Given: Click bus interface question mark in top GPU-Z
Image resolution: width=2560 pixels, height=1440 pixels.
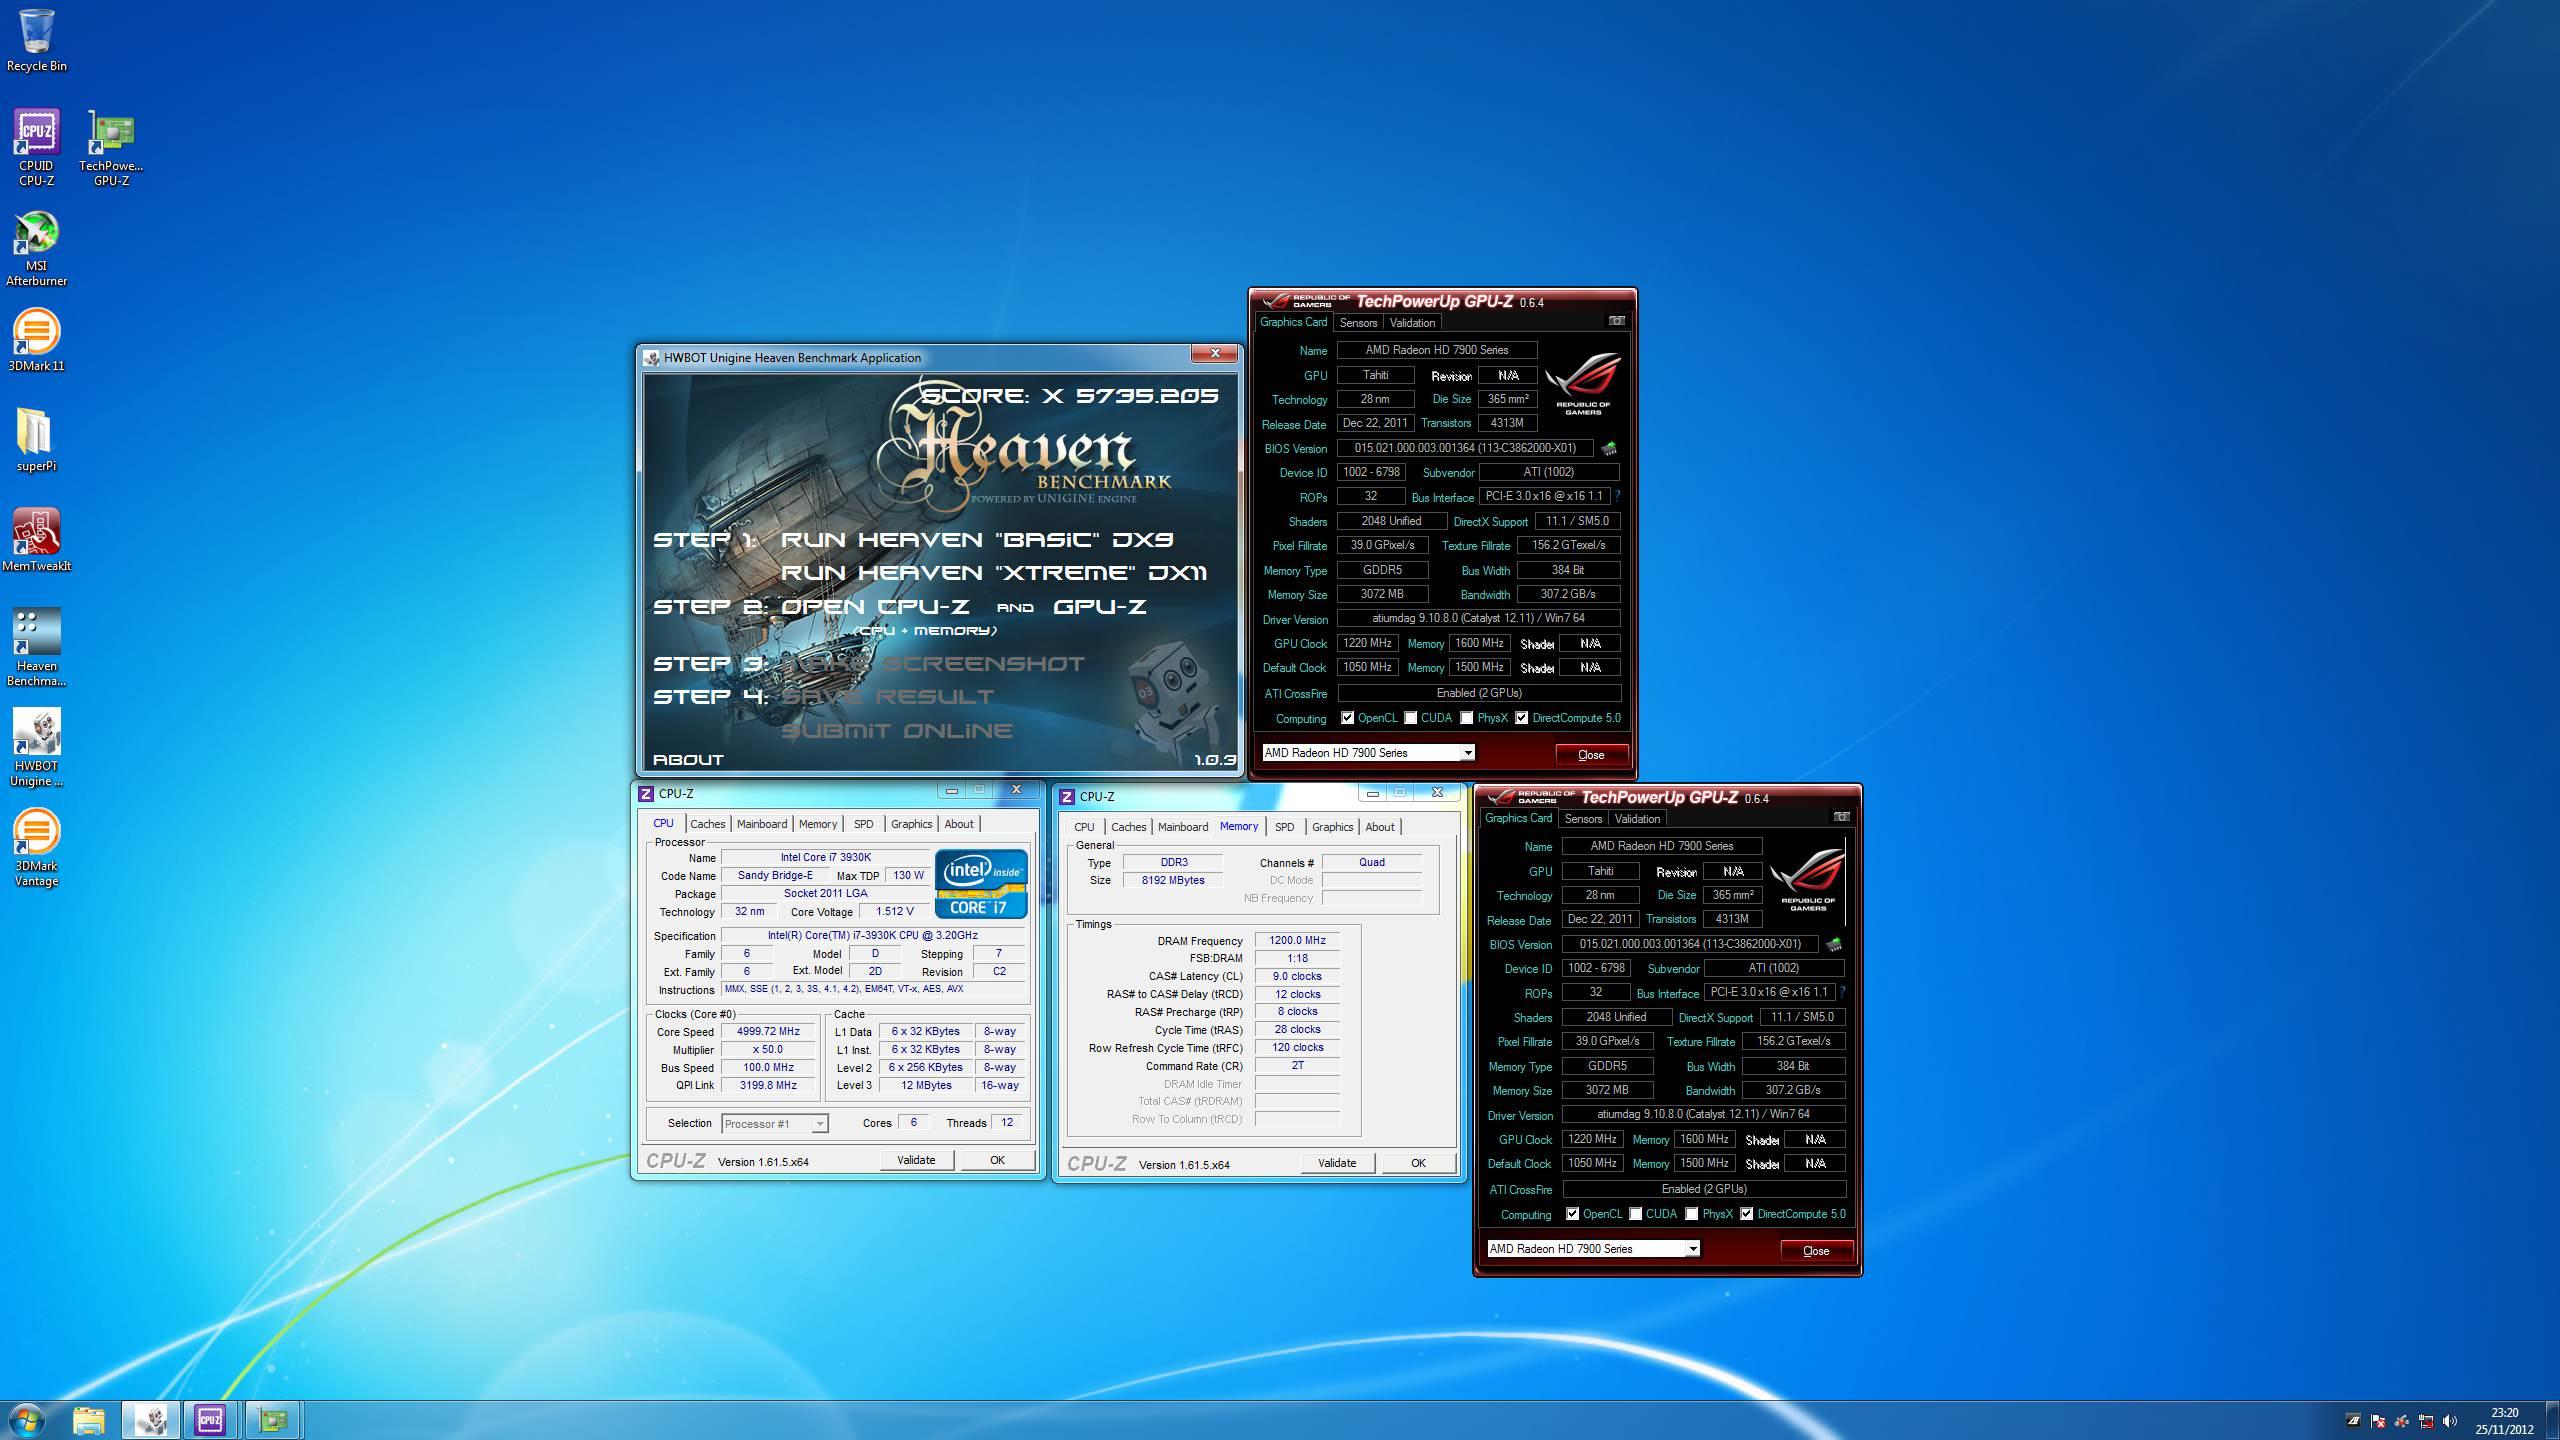Looking at the screenshot, I should 1617,496.
